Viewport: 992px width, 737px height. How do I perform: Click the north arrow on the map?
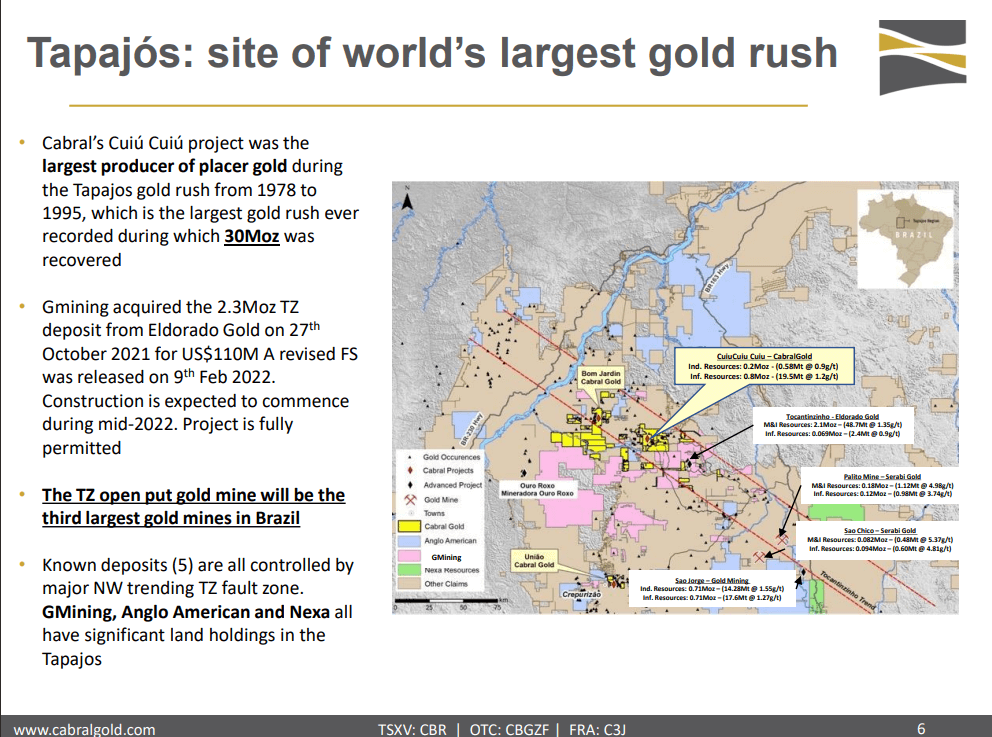(407, 200)
